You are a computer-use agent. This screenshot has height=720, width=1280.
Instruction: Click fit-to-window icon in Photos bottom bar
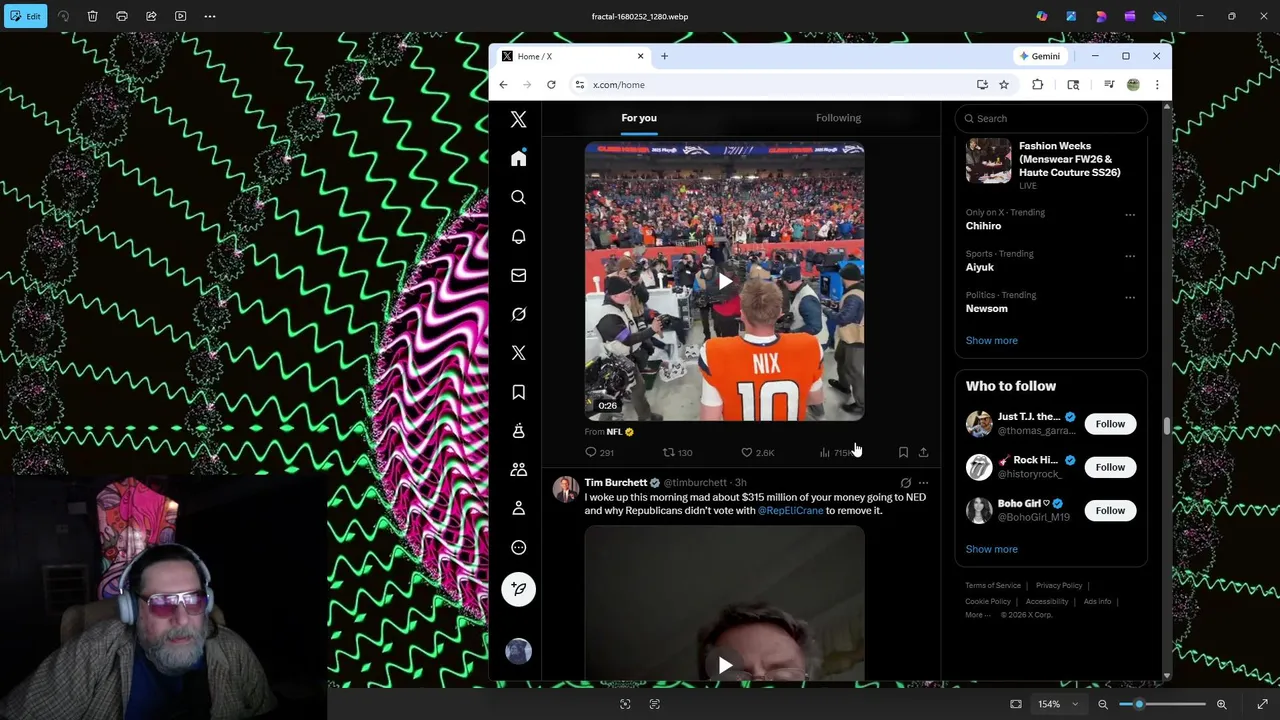[x=1016, y=704]
